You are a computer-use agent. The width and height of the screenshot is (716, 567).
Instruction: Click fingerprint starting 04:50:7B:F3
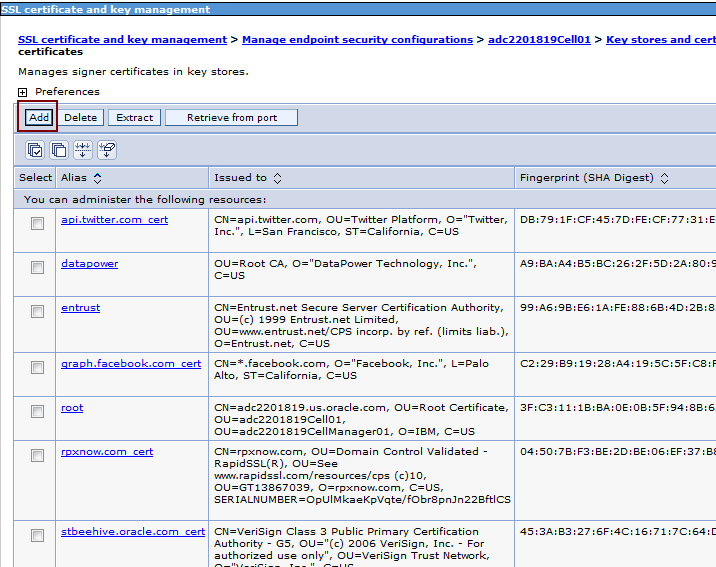[617, 452]
